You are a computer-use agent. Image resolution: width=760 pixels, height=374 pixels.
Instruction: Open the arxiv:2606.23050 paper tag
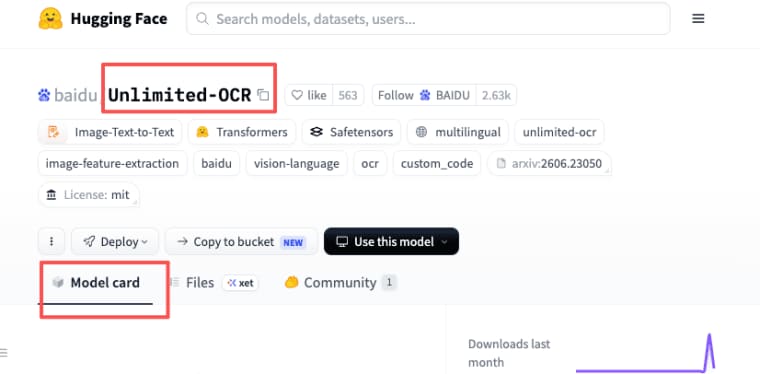point(549,163)
